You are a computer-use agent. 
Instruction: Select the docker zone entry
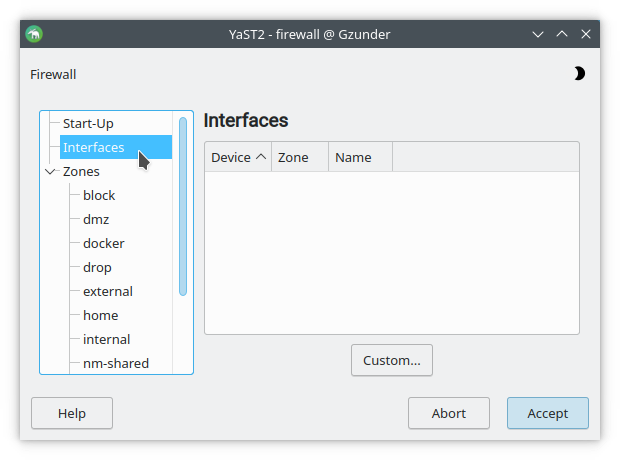click(x=104, y=244)
